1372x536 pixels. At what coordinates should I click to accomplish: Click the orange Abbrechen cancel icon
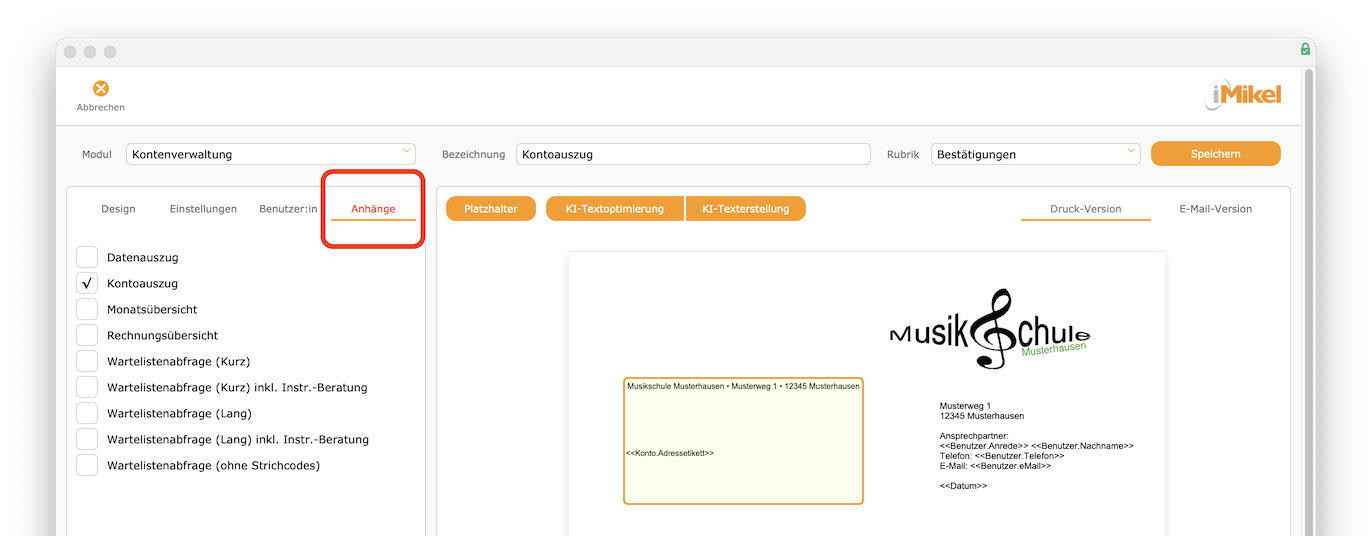pos(100,89)
